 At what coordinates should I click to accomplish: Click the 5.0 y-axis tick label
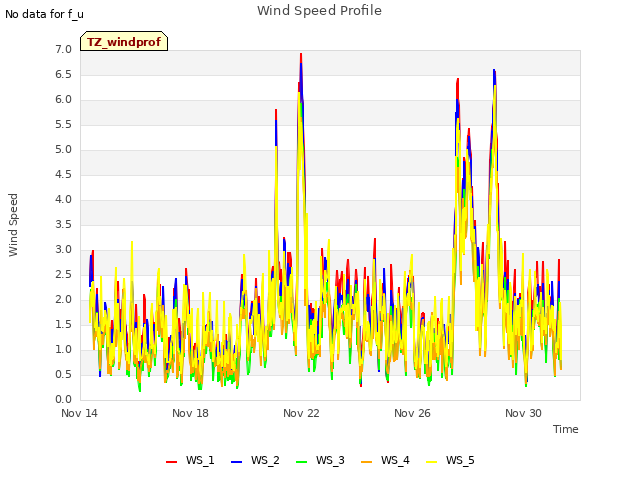[x=63, y=149]
